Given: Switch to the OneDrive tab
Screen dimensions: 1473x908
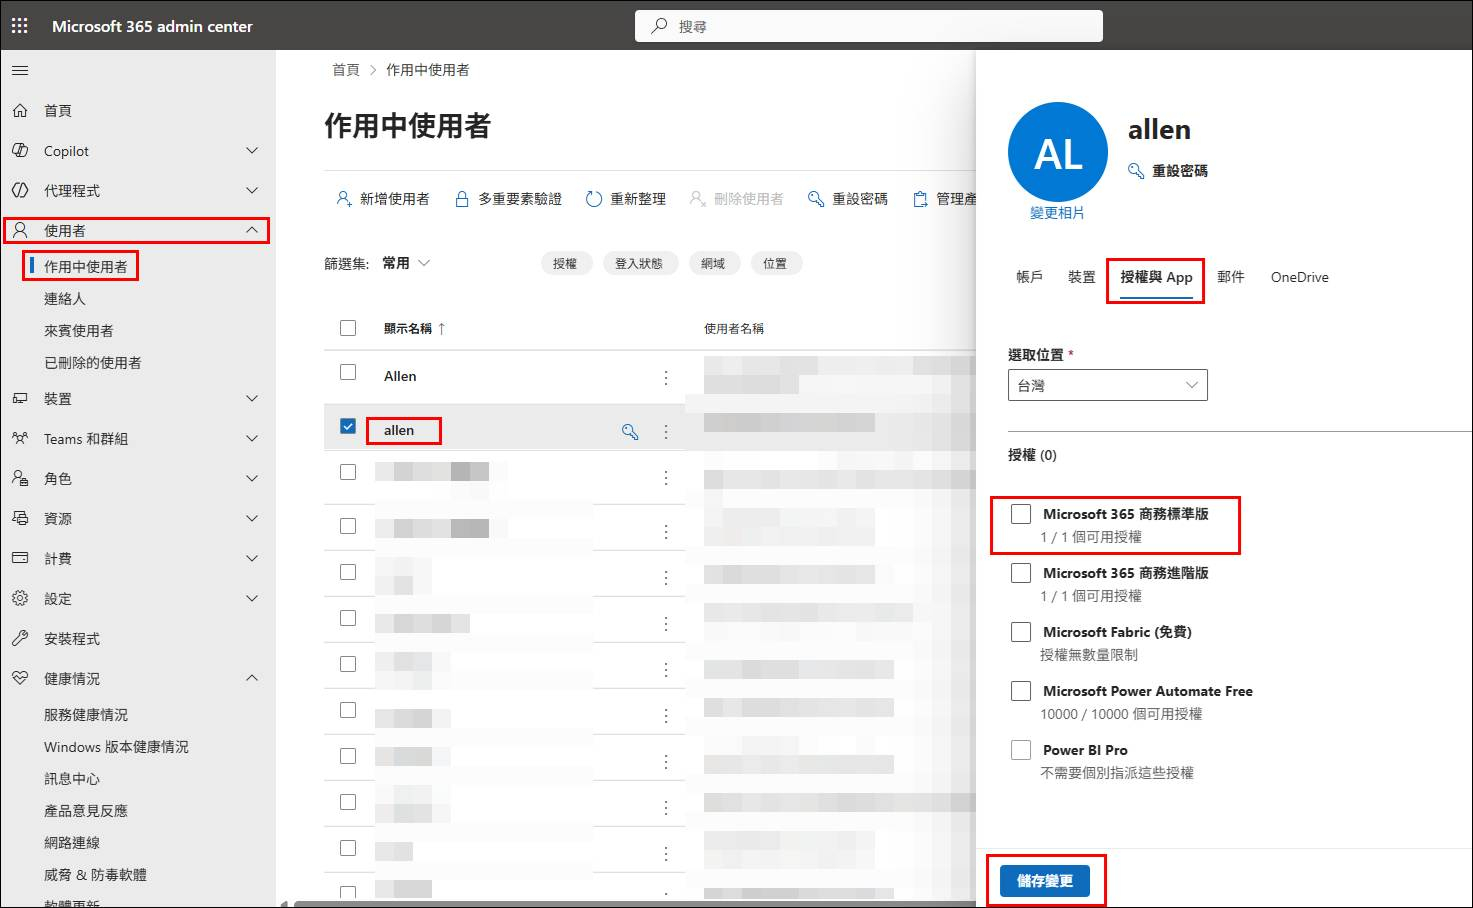Looking at the screenshot, I should coord(1300,277).
